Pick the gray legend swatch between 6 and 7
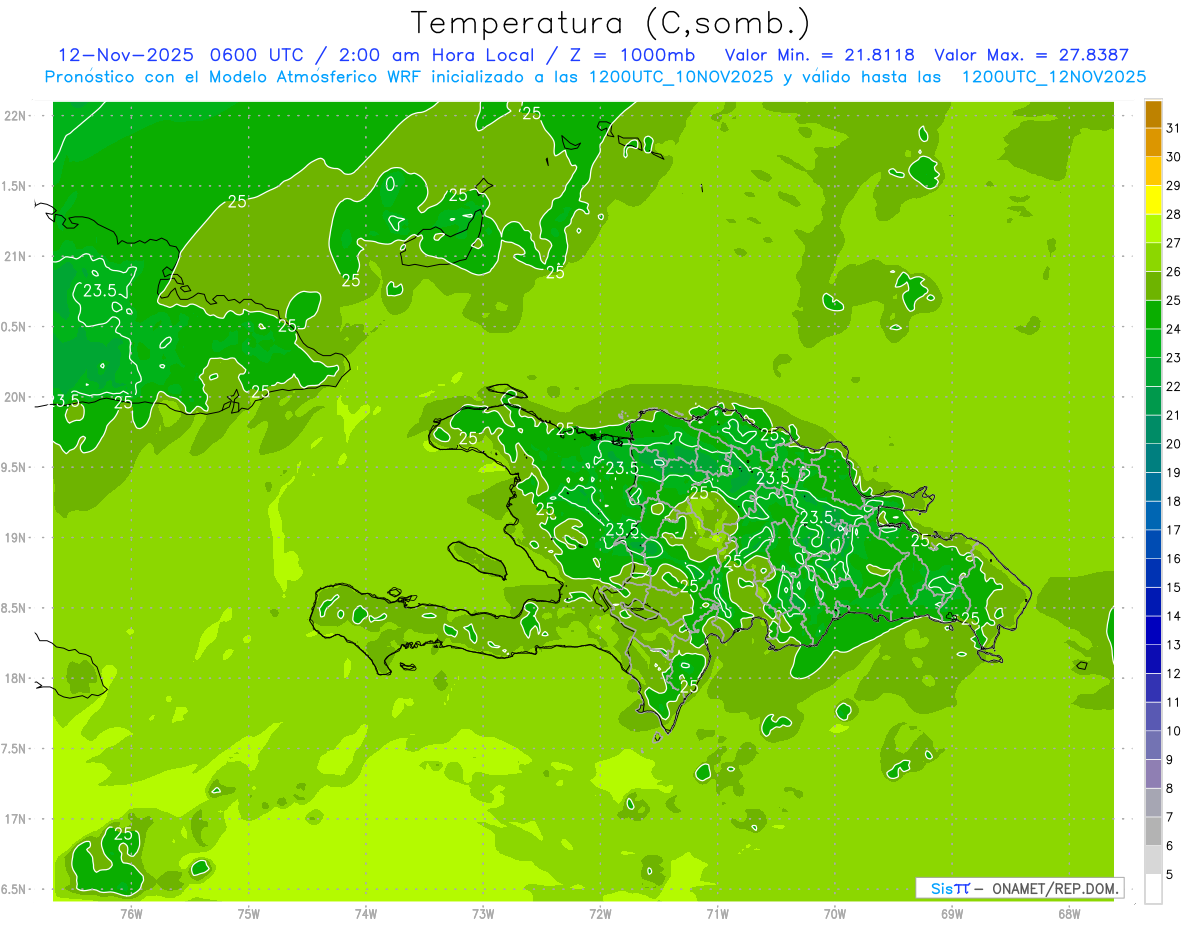This screenshot has width=1200, height=927. tap(1153, 832)
